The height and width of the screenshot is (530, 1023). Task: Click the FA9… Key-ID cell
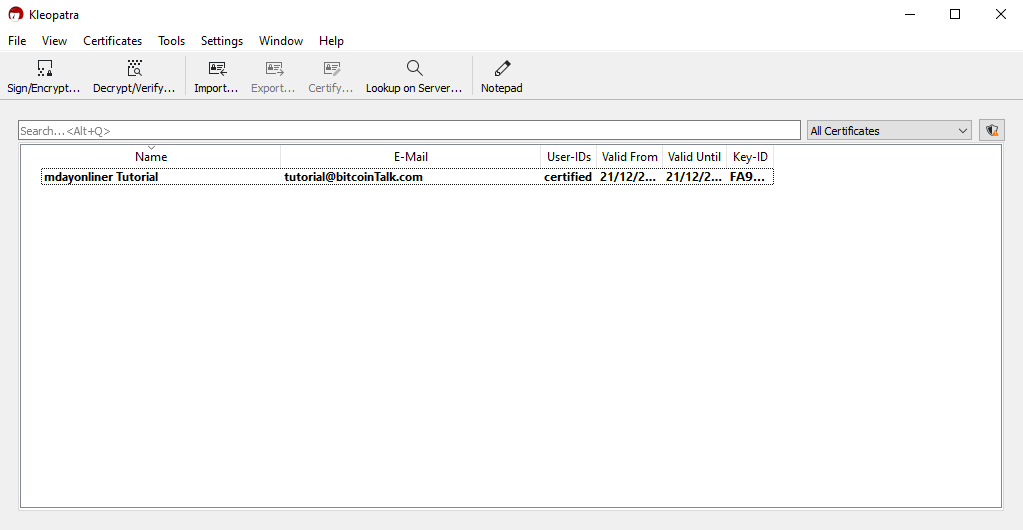coord(748,177)
